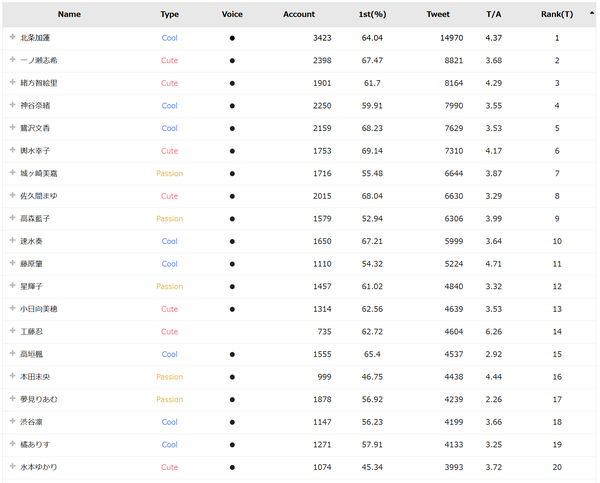
Task: Click the plus icon beside 夢見りあむ
Action: [x=12, y=398]
